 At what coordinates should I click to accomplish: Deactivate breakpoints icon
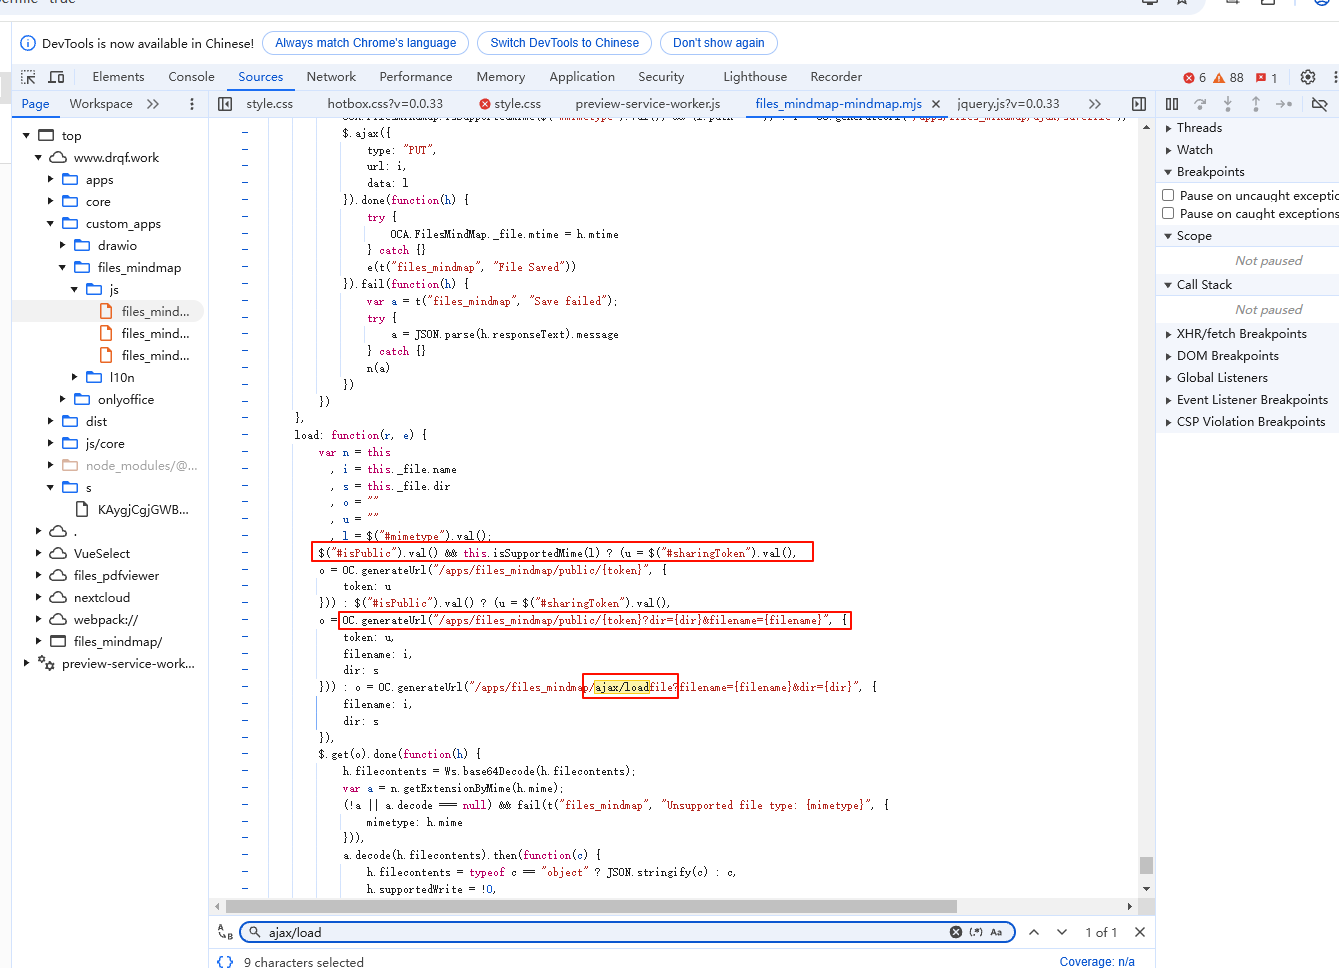pos(1319,104)
